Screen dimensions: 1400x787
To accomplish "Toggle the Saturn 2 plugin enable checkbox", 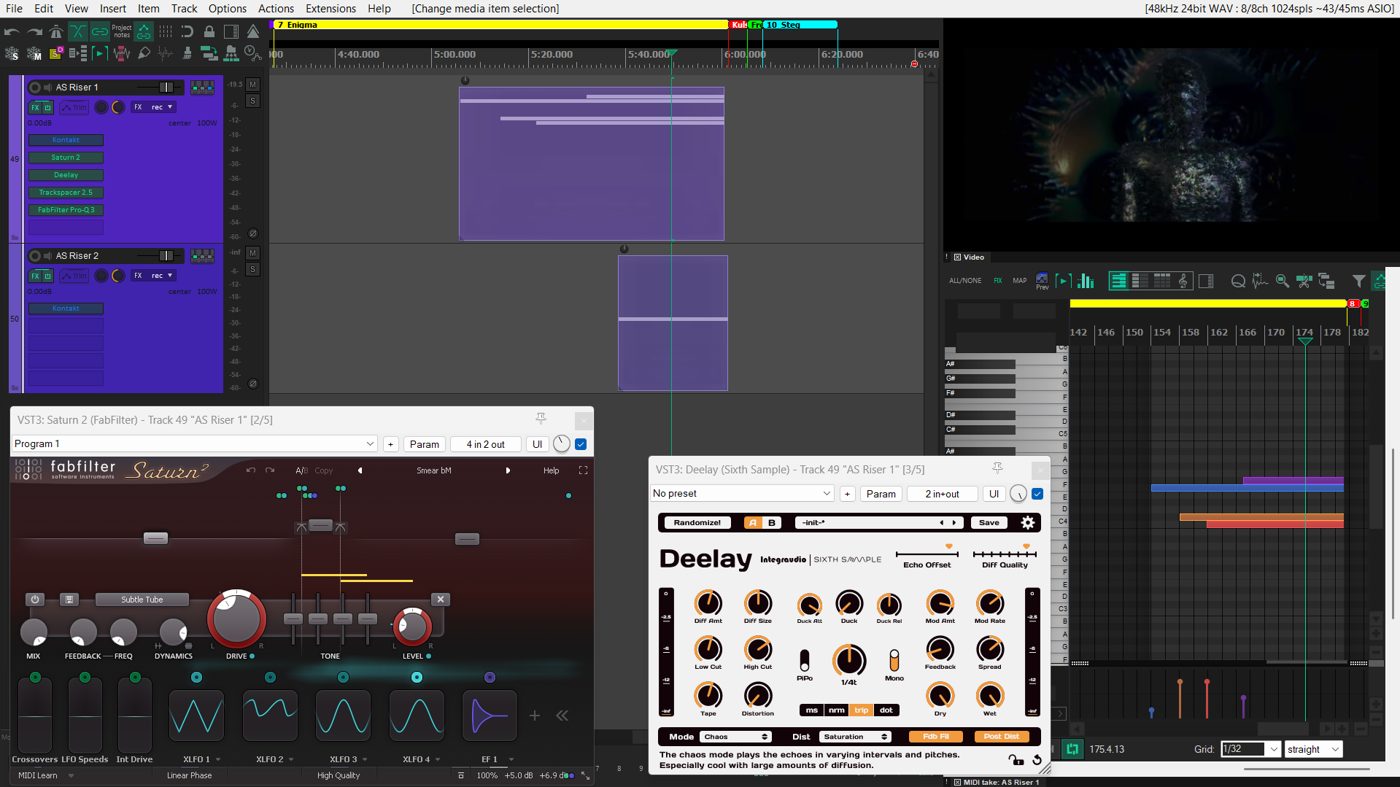I will (x=580, y=444).
